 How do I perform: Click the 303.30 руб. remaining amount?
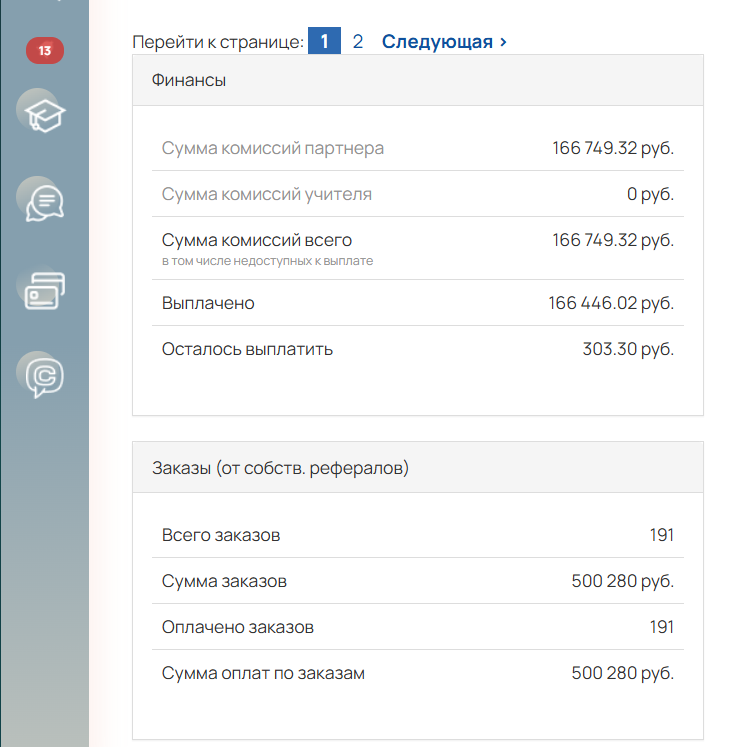[x=628, y=349]
